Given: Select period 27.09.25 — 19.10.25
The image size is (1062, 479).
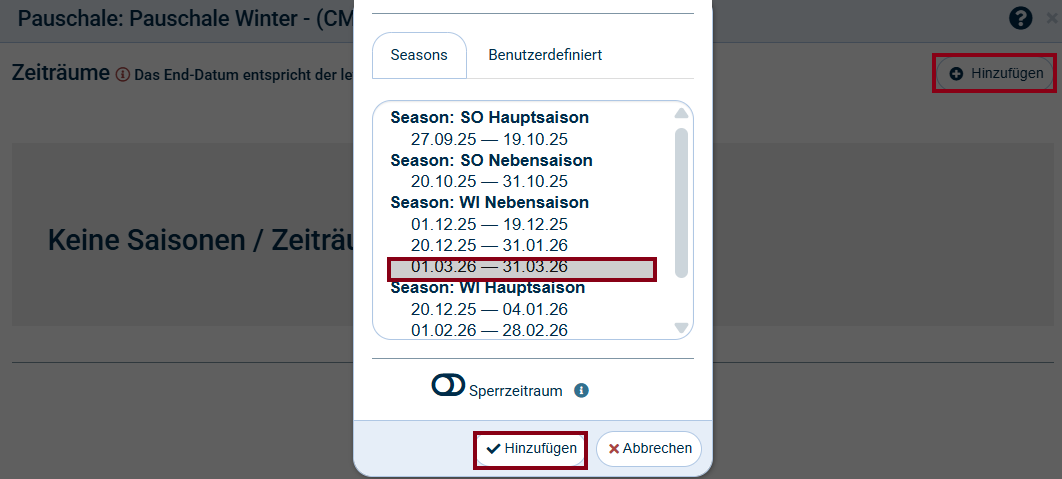Looking at the screenshot, I should [x=489, y=139].
